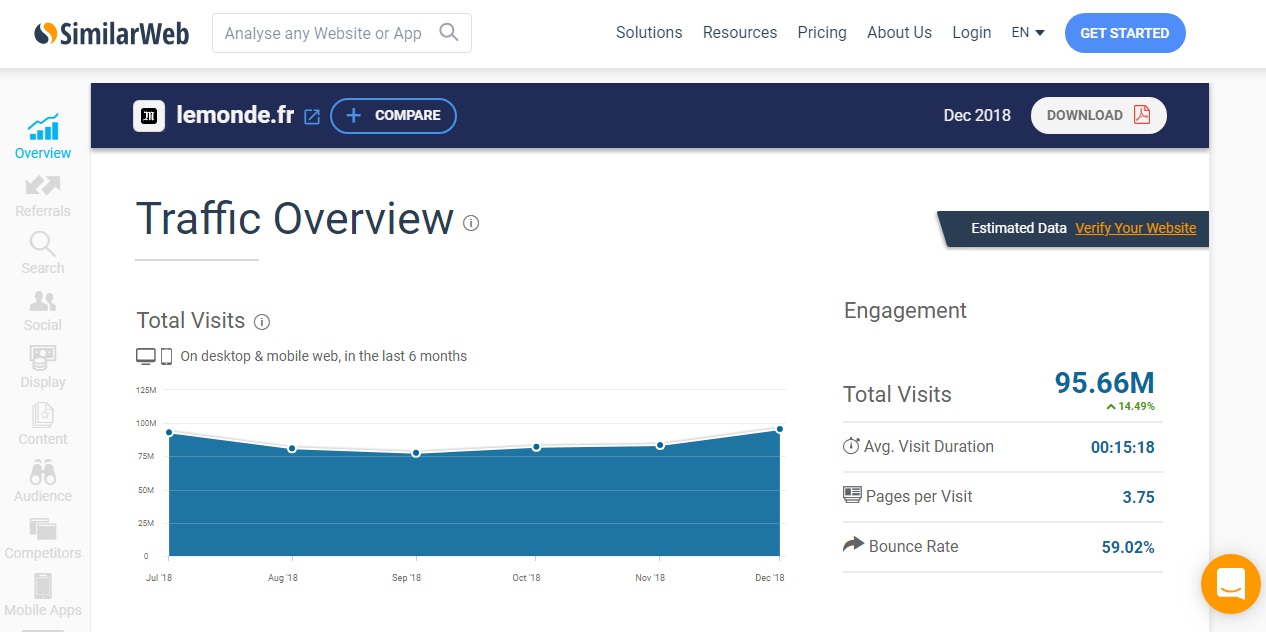The image size is (1266, 632).
Task: Click the Dec '18 chart data point
Action: tap(780, 429)
